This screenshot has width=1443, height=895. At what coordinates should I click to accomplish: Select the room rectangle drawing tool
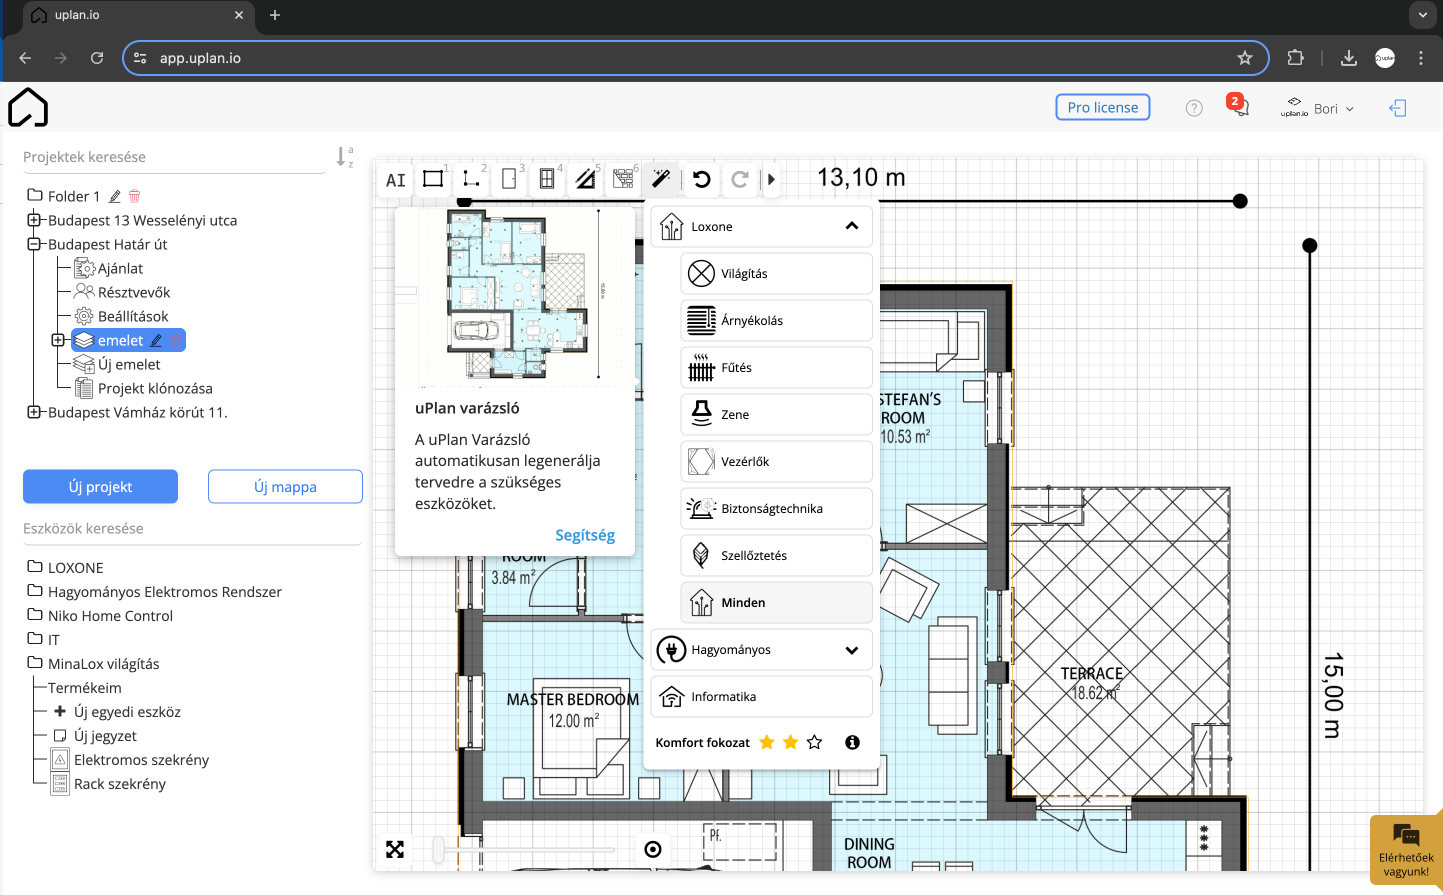433,179
